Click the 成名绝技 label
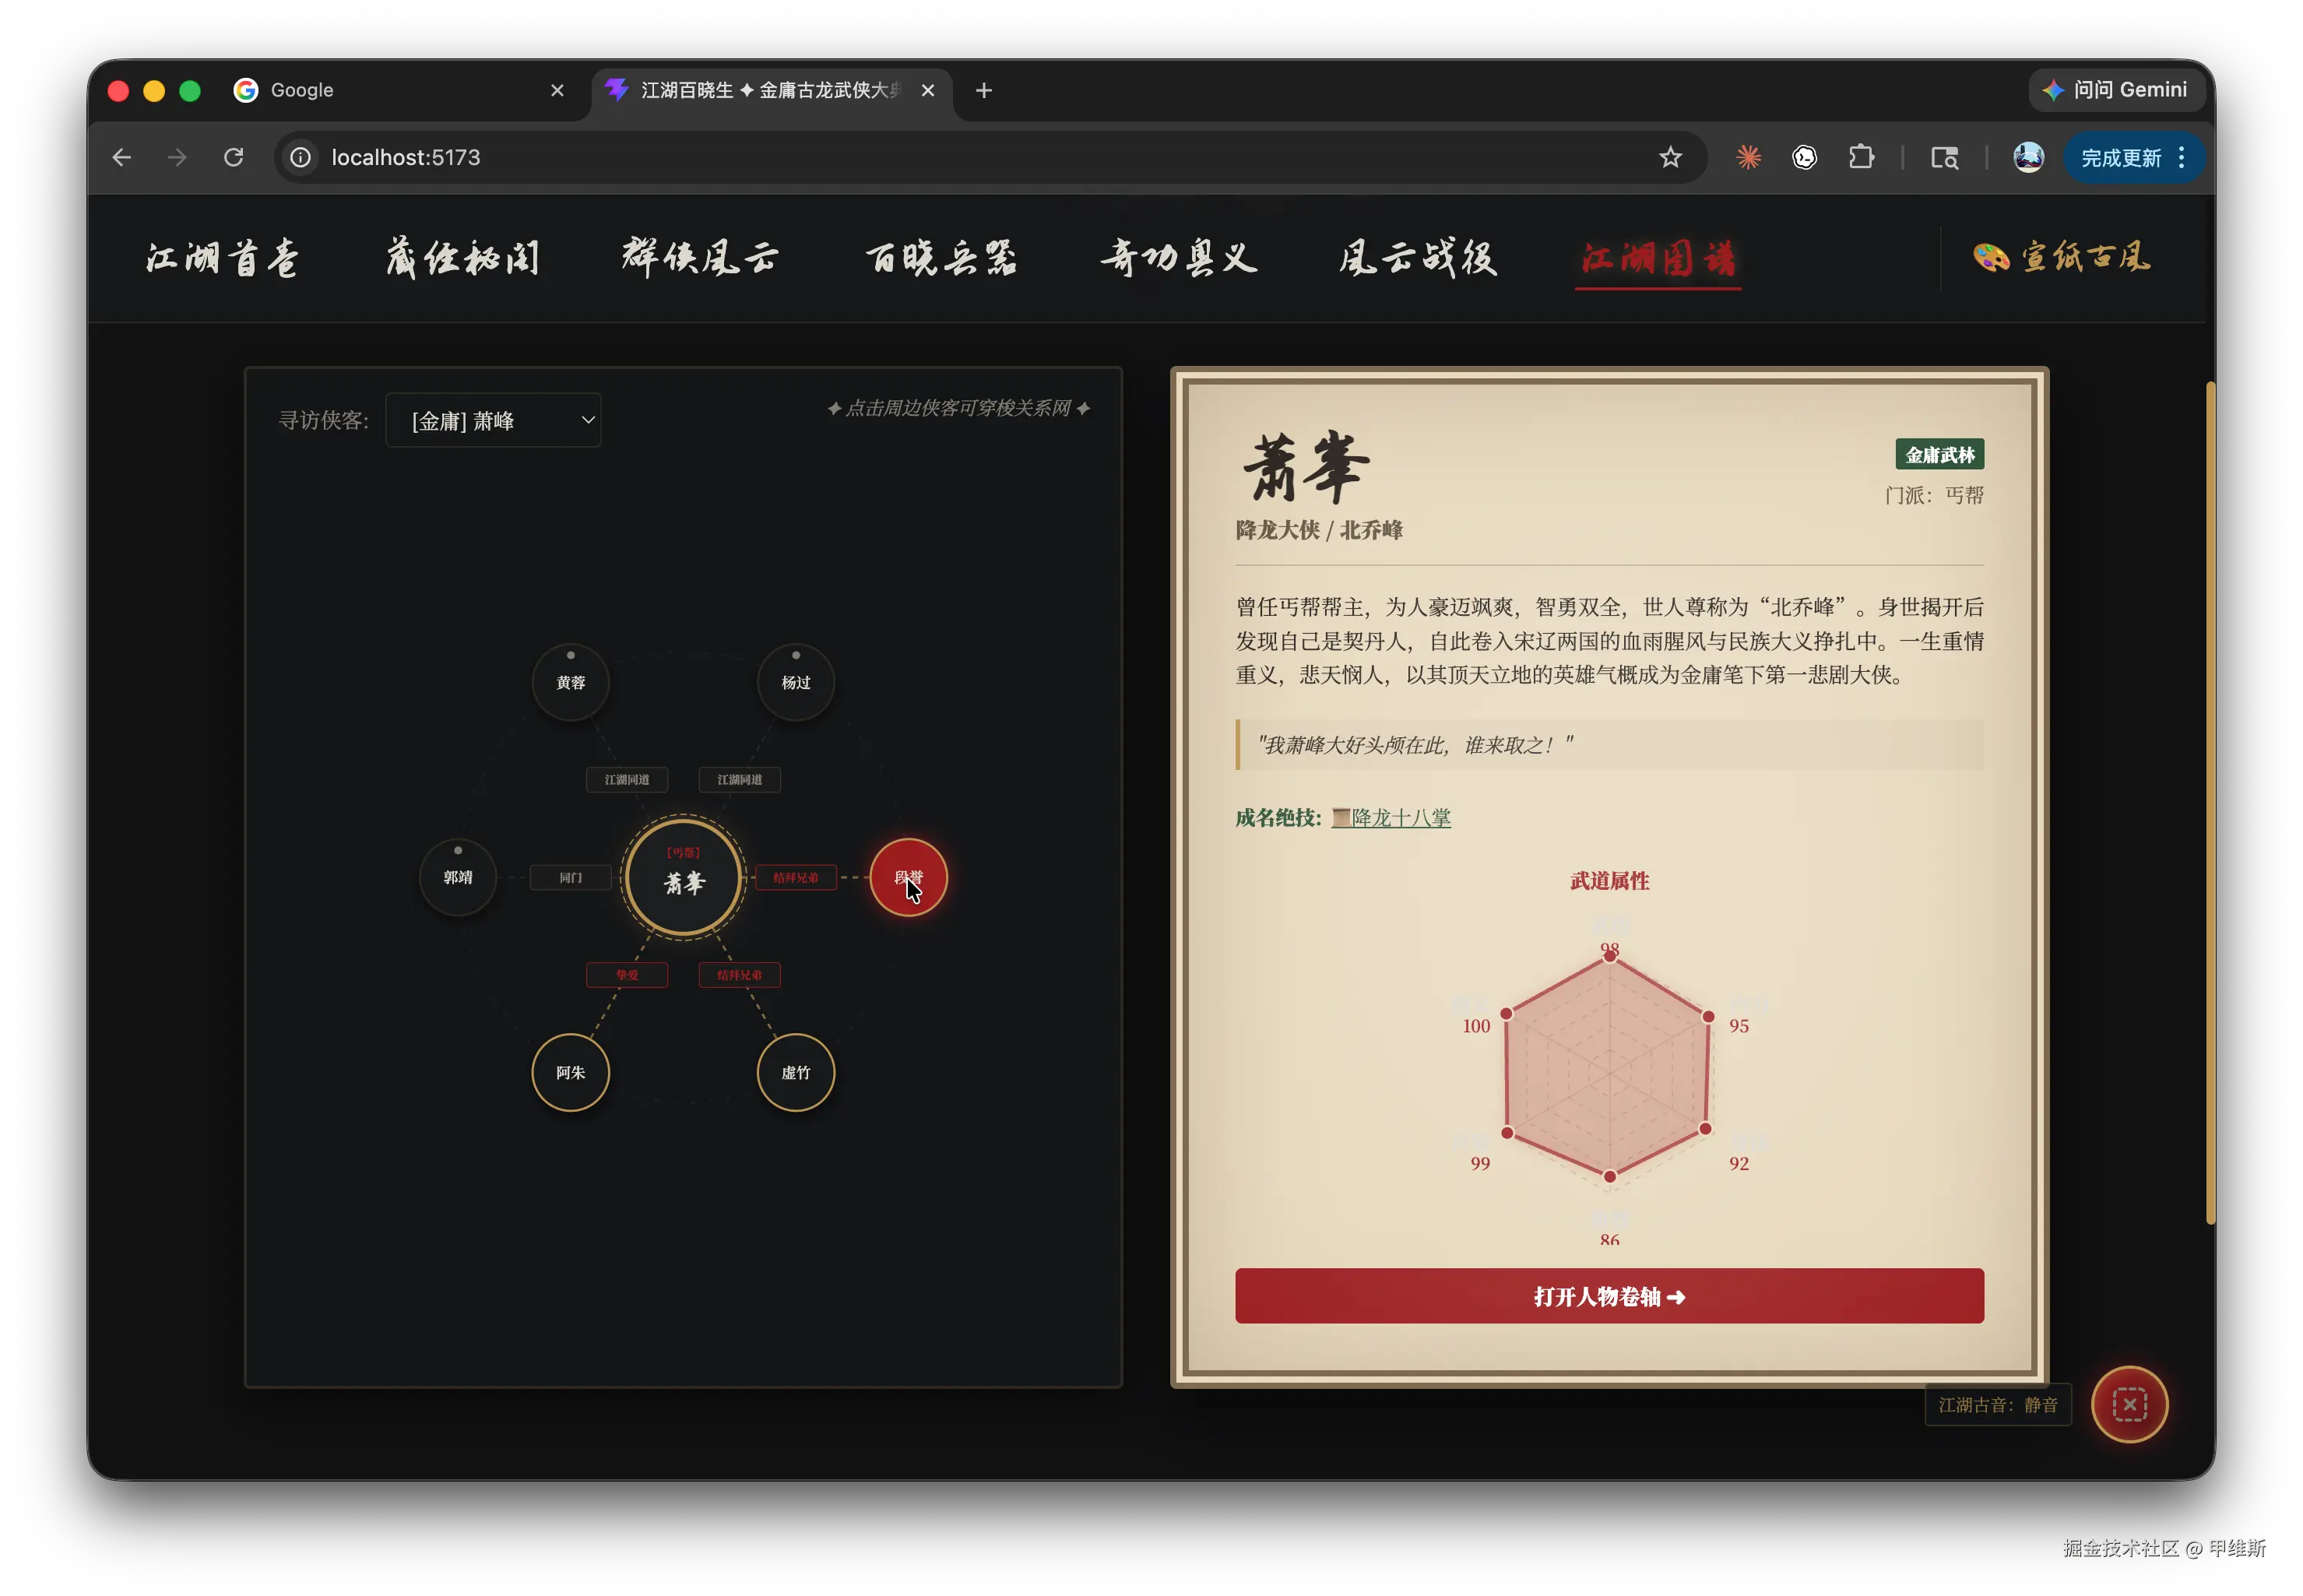The height and width of the screenshot is (1596, 2303). pyautogui.click(x=1278, y=818)
